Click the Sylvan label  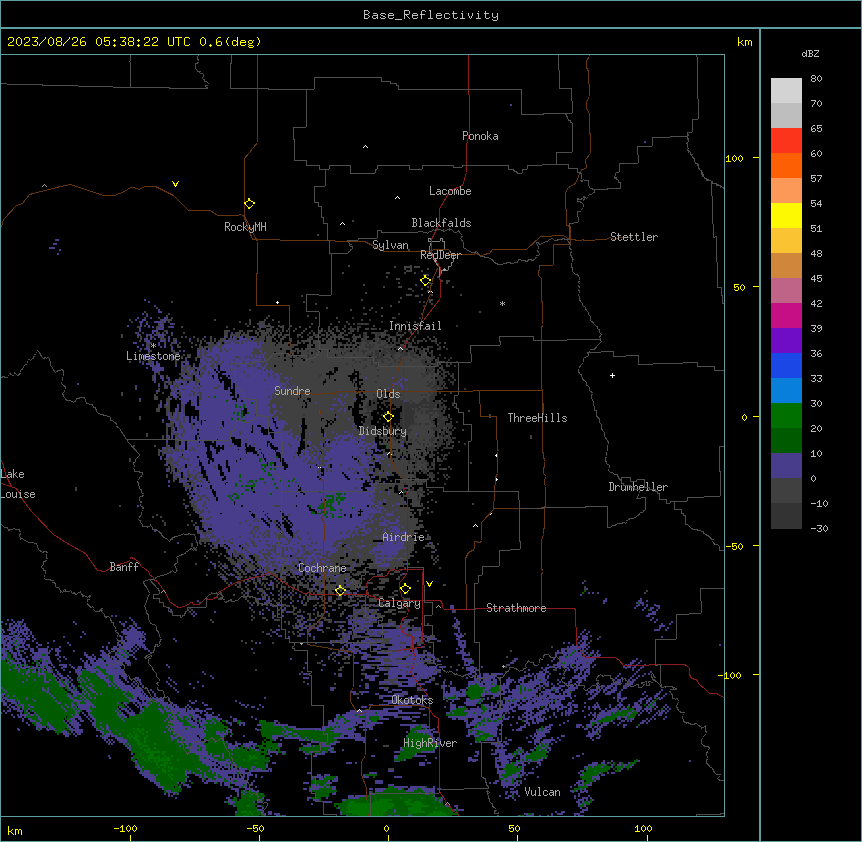coord(390,245)
